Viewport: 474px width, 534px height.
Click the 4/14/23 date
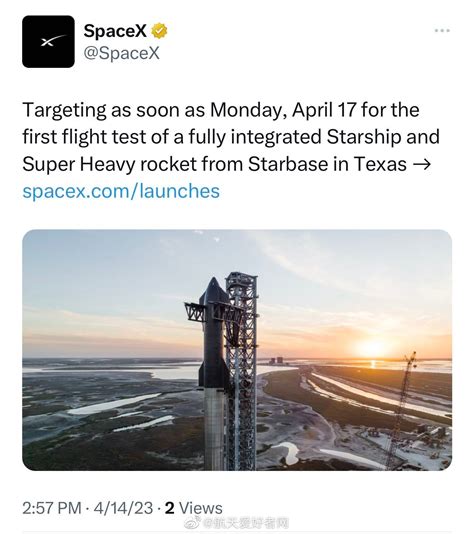123,508
